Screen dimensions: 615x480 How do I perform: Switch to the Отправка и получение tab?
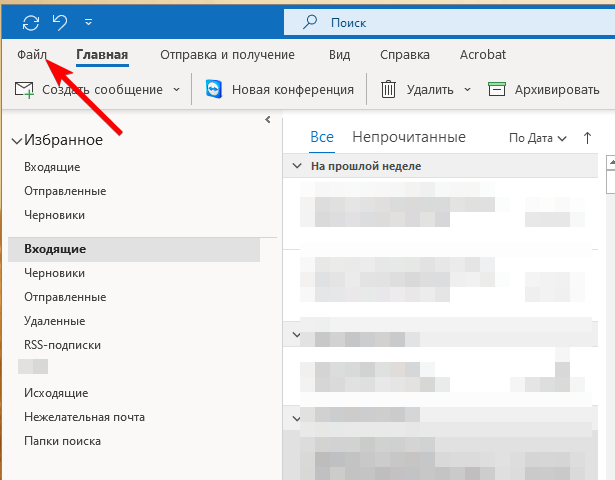(x=227, y=55)
